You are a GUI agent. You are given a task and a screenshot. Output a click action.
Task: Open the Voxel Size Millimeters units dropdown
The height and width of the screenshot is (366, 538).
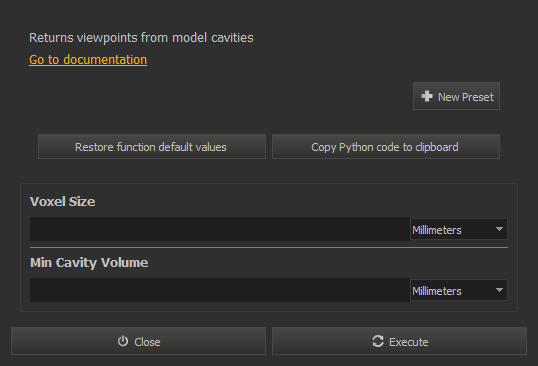point(459,229)
